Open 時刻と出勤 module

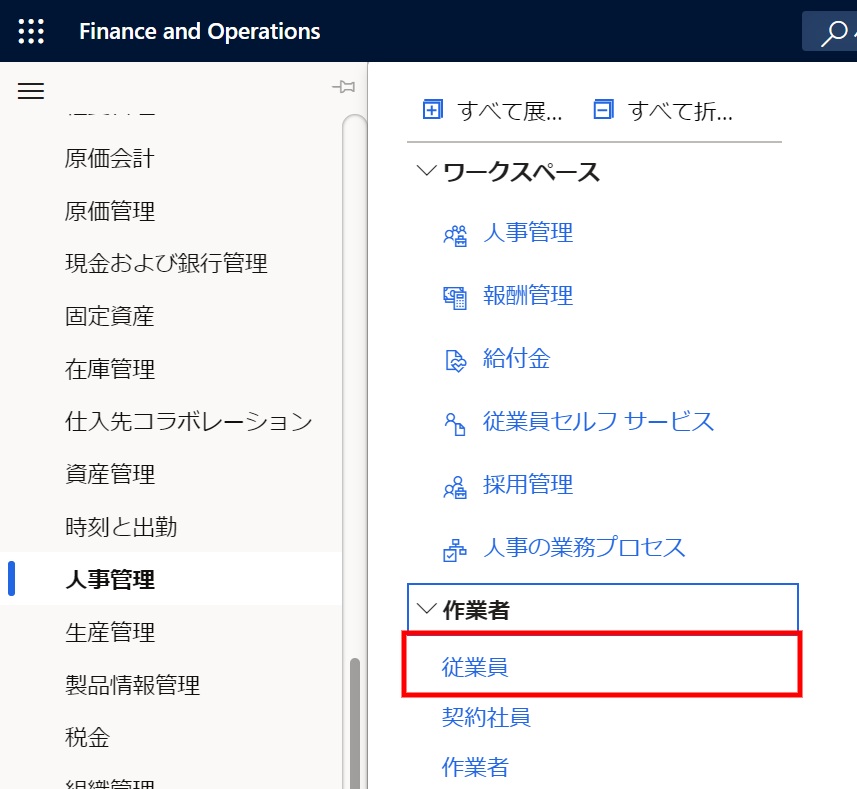(x=121, y=527)
